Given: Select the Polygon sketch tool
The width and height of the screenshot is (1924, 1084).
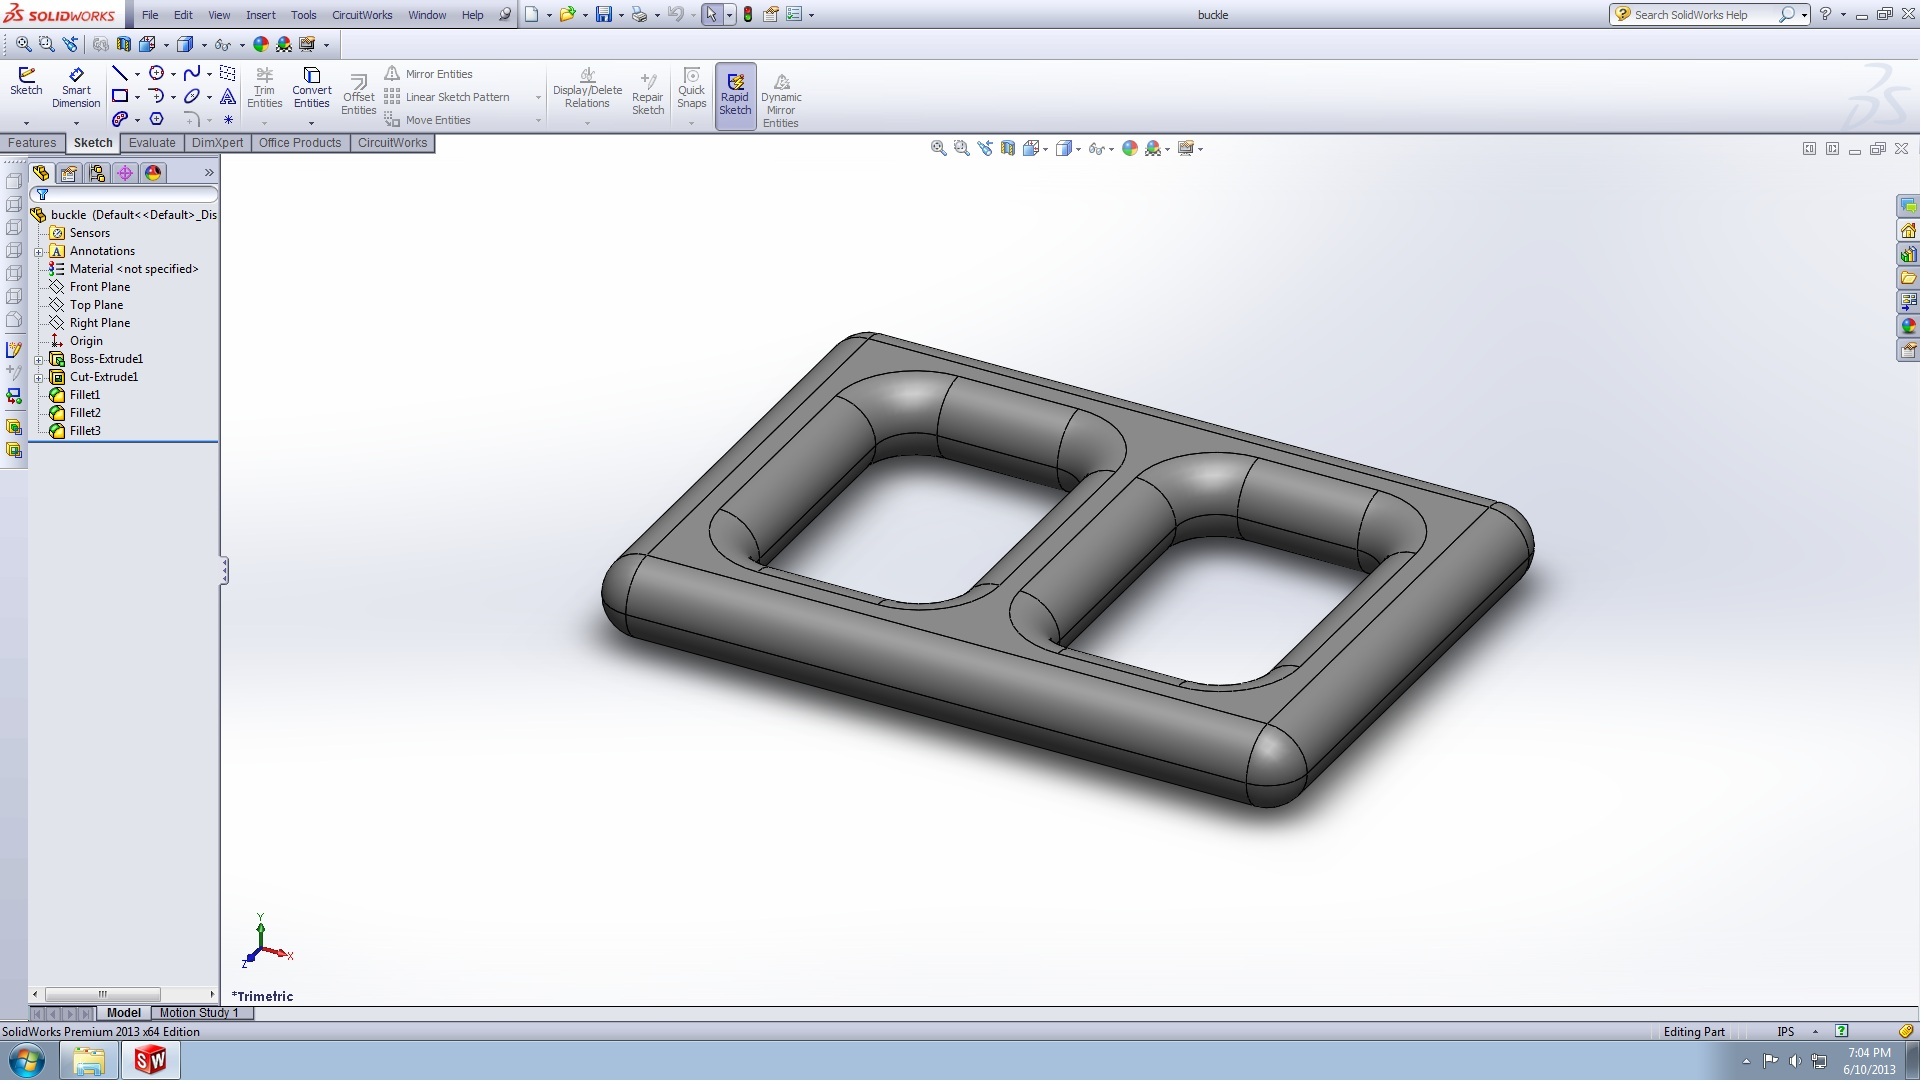Looking at the screenshot, I should [x=156, y=119].
